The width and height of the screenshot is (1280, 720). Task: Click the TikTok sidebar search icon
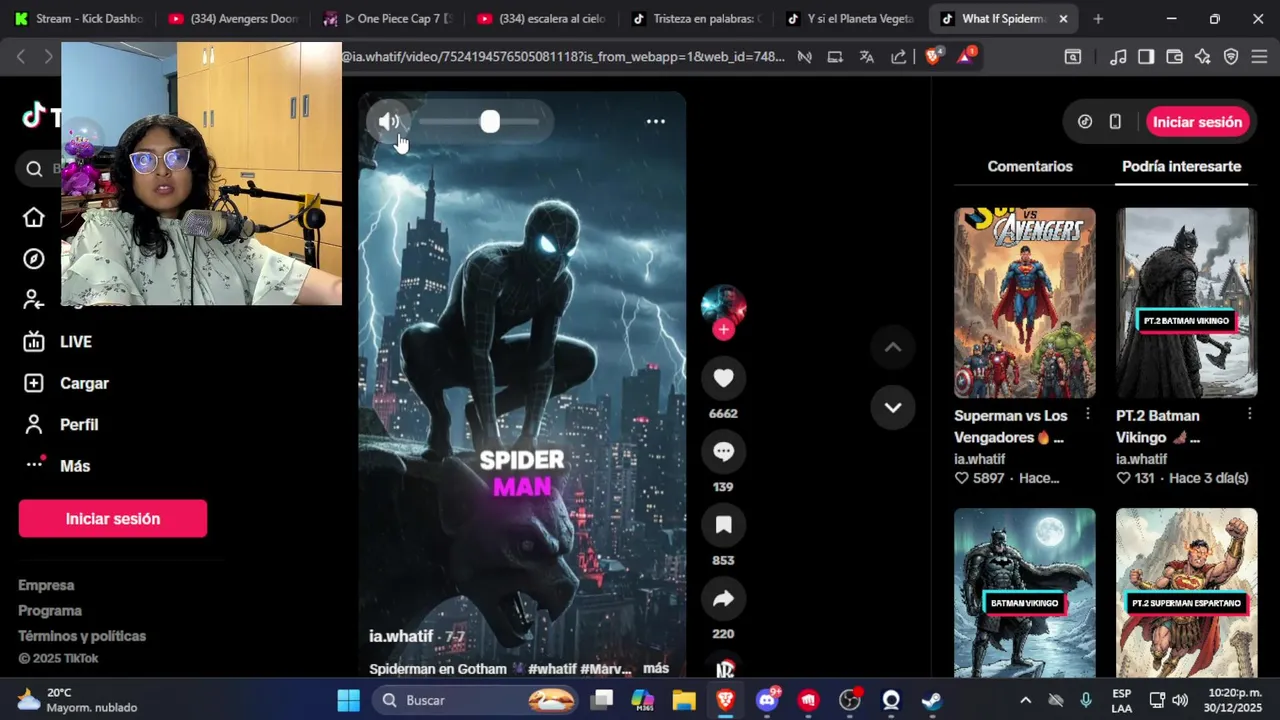tap(34, 169)
